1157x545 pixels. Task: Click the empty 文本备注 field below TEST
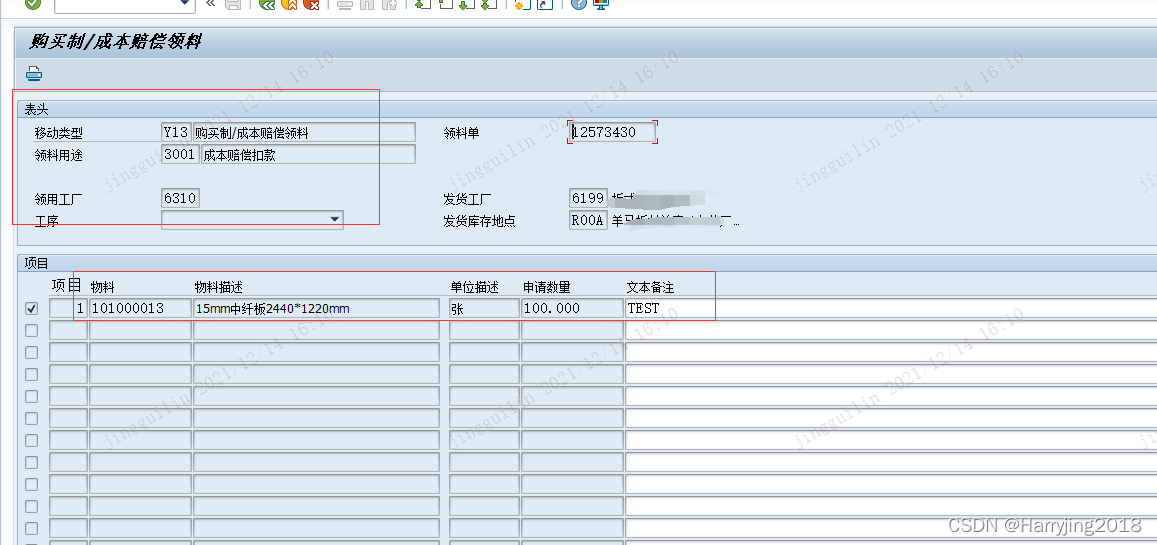point(891,330)
